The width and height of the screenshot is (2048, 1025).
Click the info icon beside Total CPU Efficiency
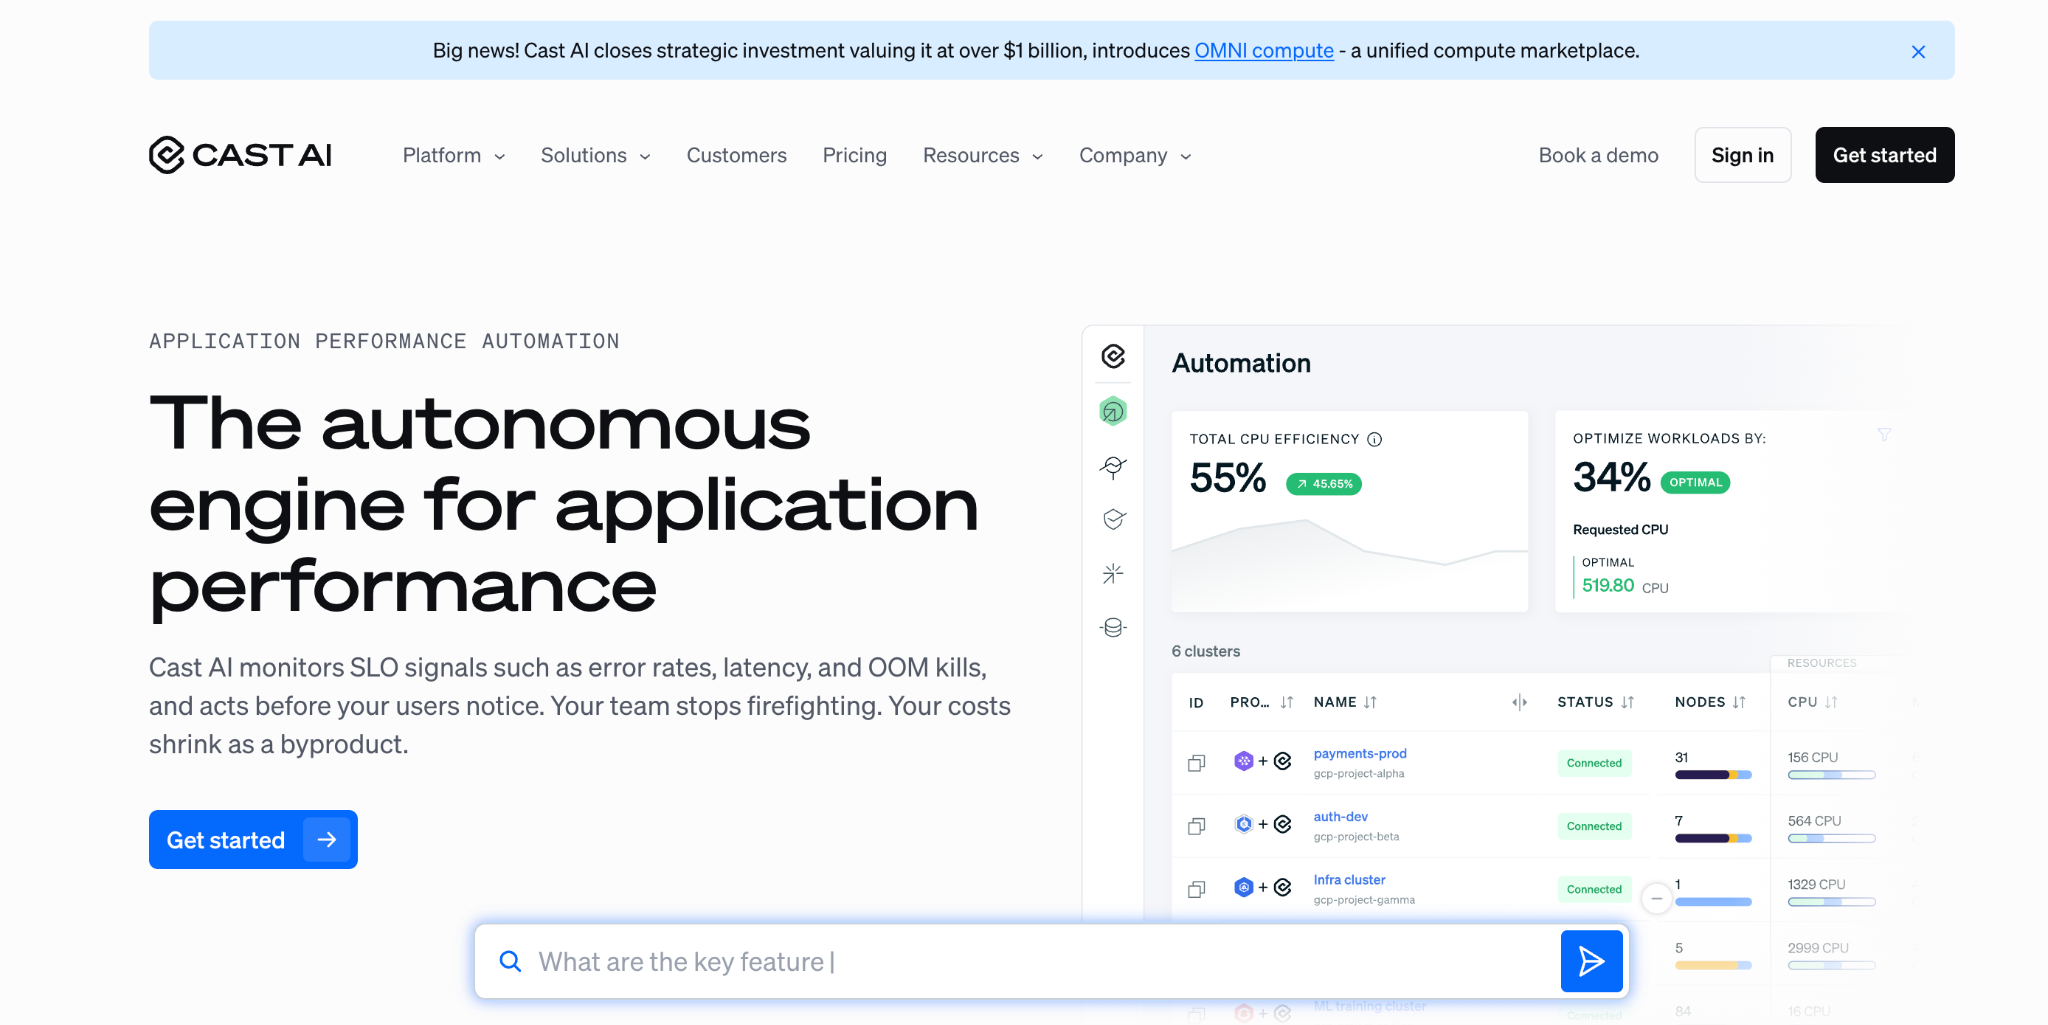pyautogui.click(x=1375, y=439)
